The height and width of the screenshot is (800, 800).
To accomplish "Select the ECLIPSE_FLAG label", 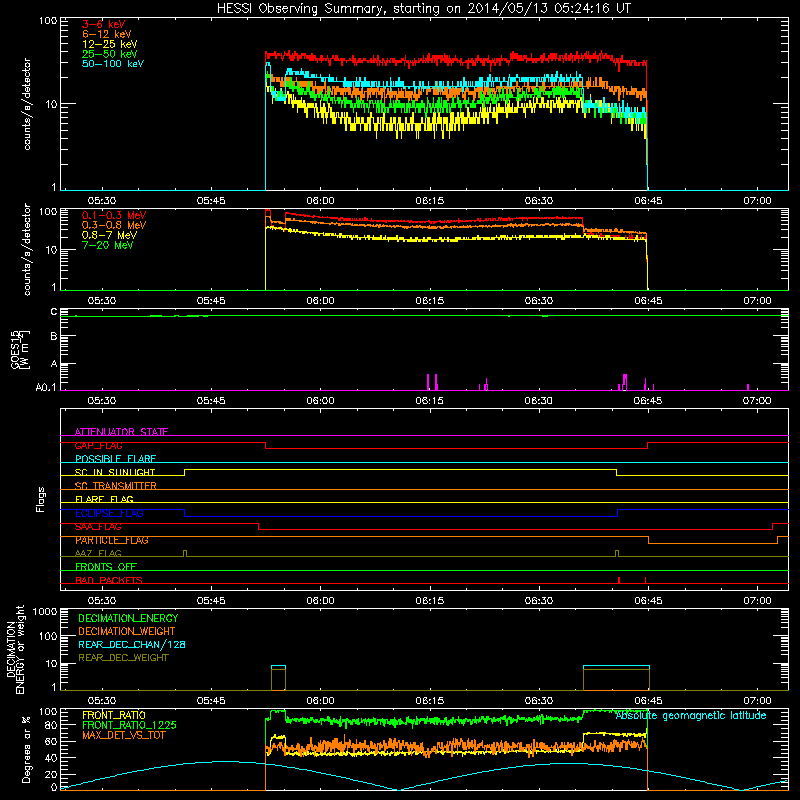I will (x=109, y=513).
